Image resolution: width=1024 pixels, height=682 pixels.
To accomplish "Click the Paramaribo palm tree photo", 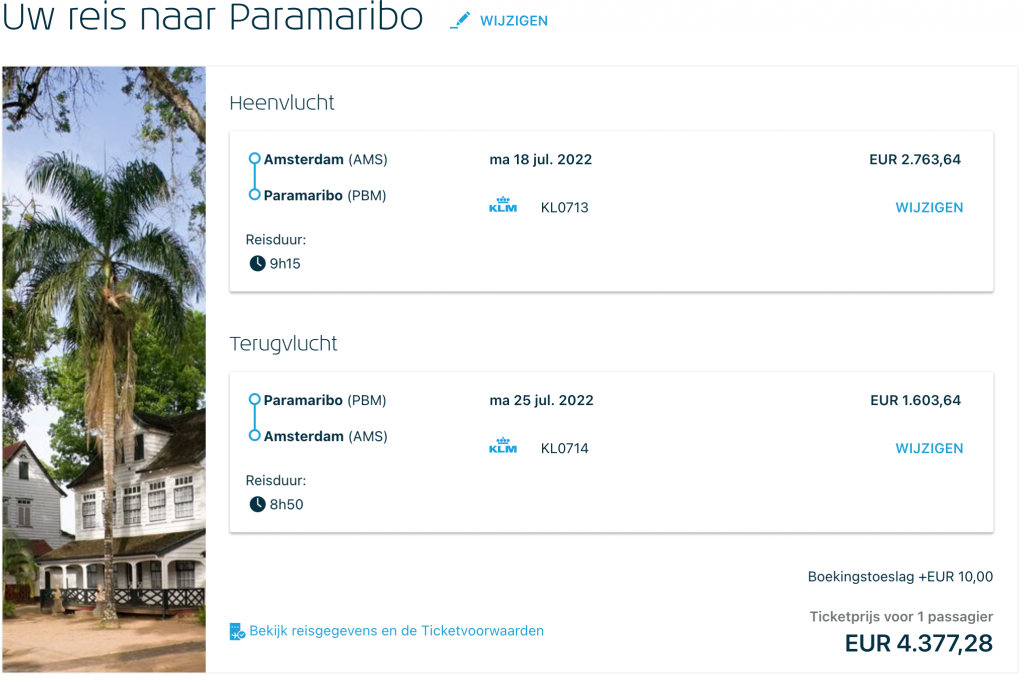I will click(x=104, y=369).
